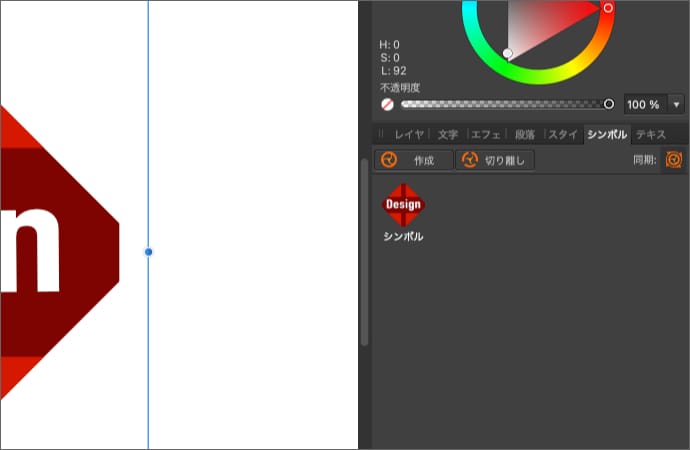Toggle the 同期 sync icon
The image size is (690, 450).
(674, 159)
